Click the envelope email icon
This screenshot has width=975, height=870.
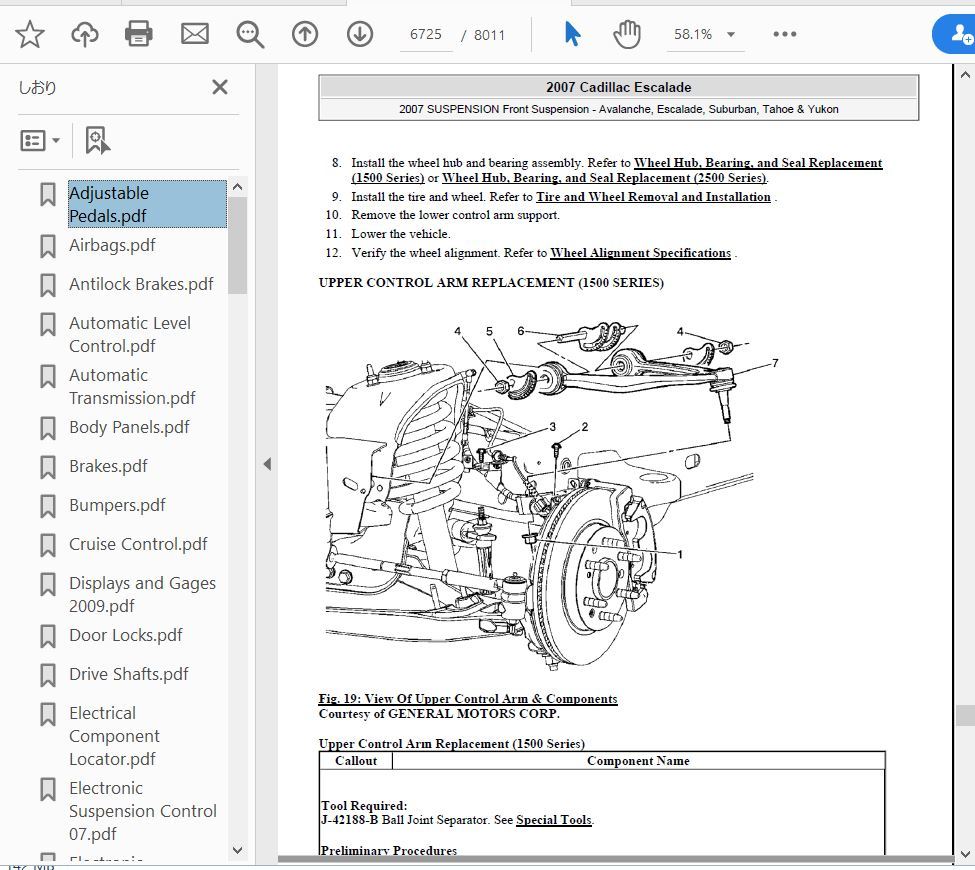(195, 34)
